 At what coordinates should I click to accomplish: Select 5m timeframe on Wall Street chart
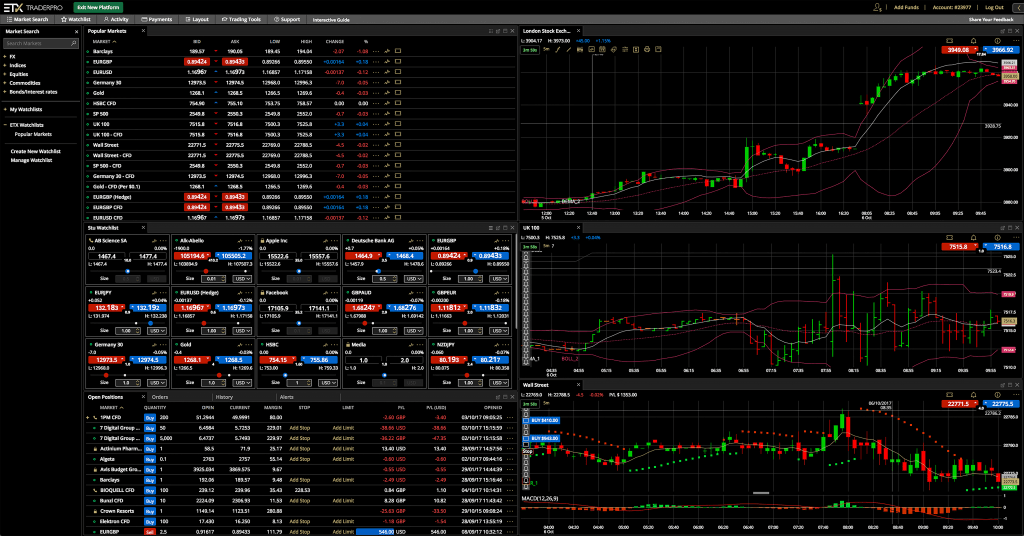(546, 403)
